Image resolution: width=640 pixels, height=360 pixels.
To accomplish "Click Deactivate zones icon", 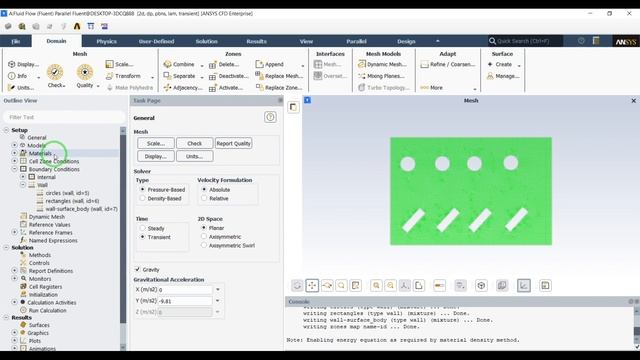I will 213,76.
